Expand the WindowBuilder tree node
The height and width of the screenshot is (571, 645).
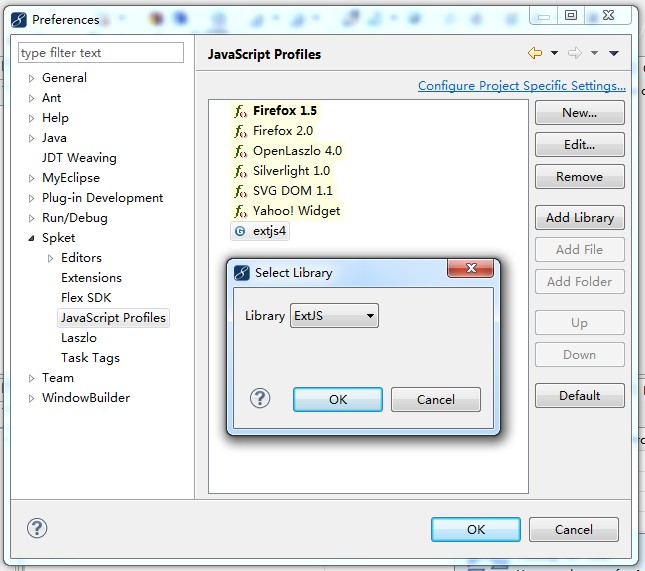tap(31, 398)
